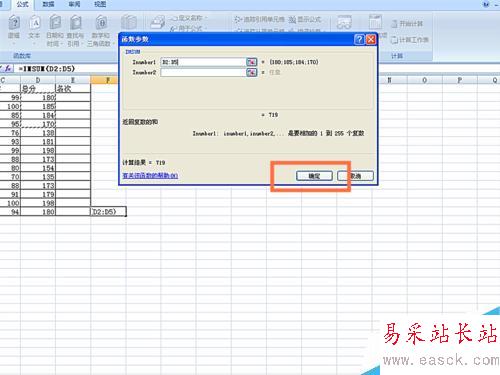The width and height of the screenshot is (500, 375).
Task: Select the cell containing 85
Action: [x=10, y=115]
